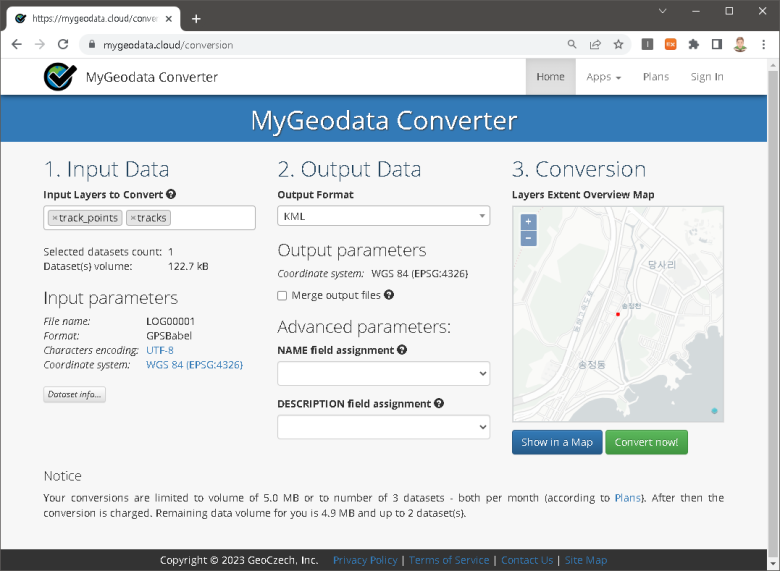Click the padlock site info icon

92,44
